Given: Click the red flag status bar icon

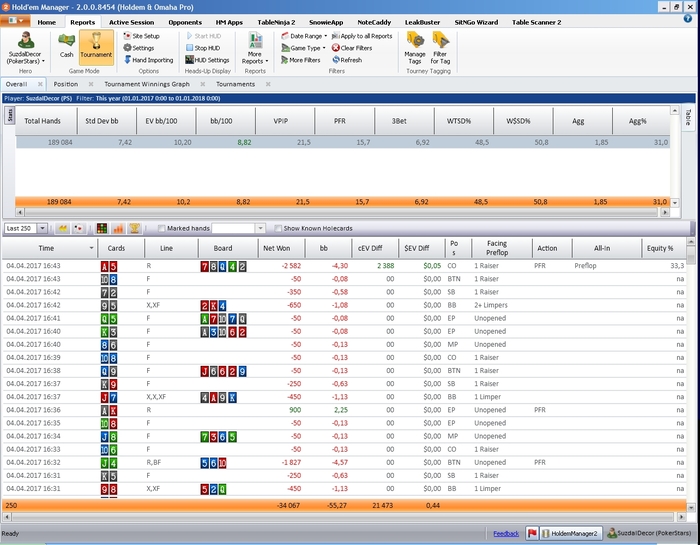Looking at the screenshot, I should [x=532, y=533].
